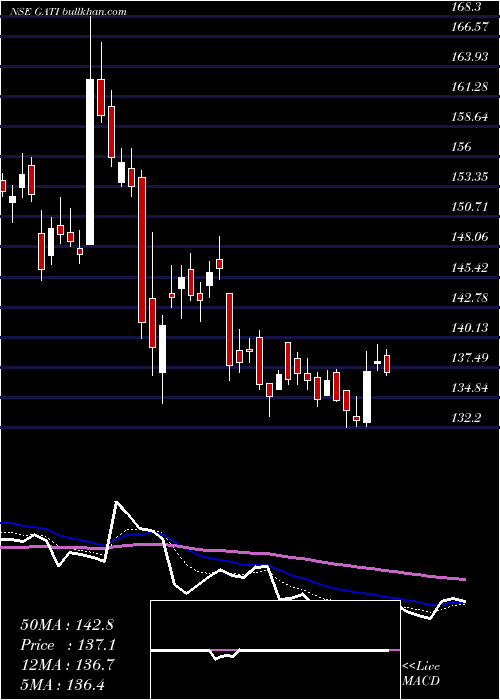Select the 153.35 price axis label
The width and height of the screenshot is (500, 700).
[x=472, y=177]
